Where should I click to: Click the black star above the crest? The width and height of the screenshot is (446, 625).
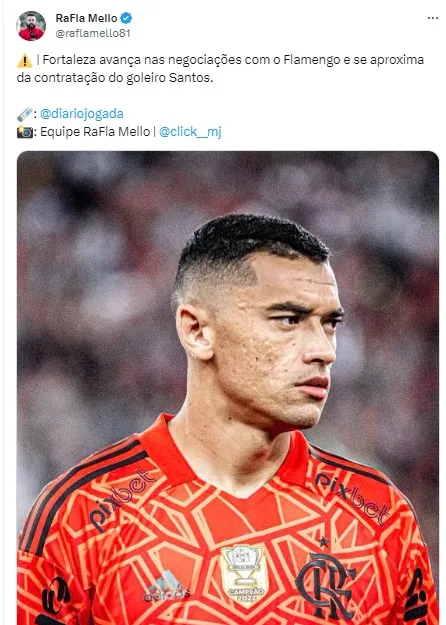(x=324, y=542)
